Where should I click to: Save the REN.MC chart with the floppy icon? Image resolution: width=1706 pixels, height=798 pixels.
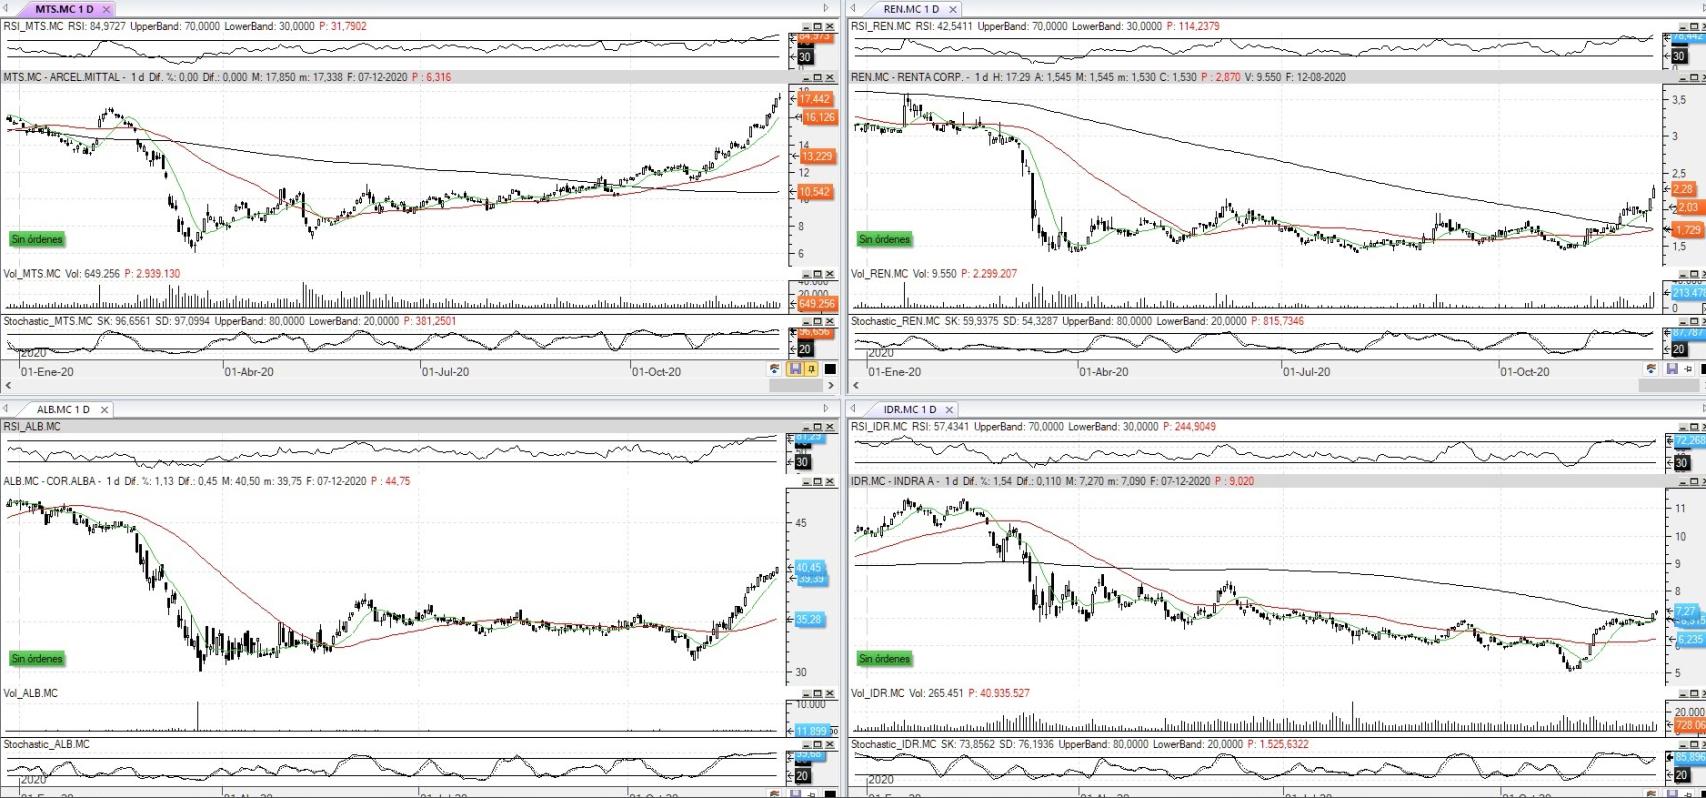(x=1672, y=369)
